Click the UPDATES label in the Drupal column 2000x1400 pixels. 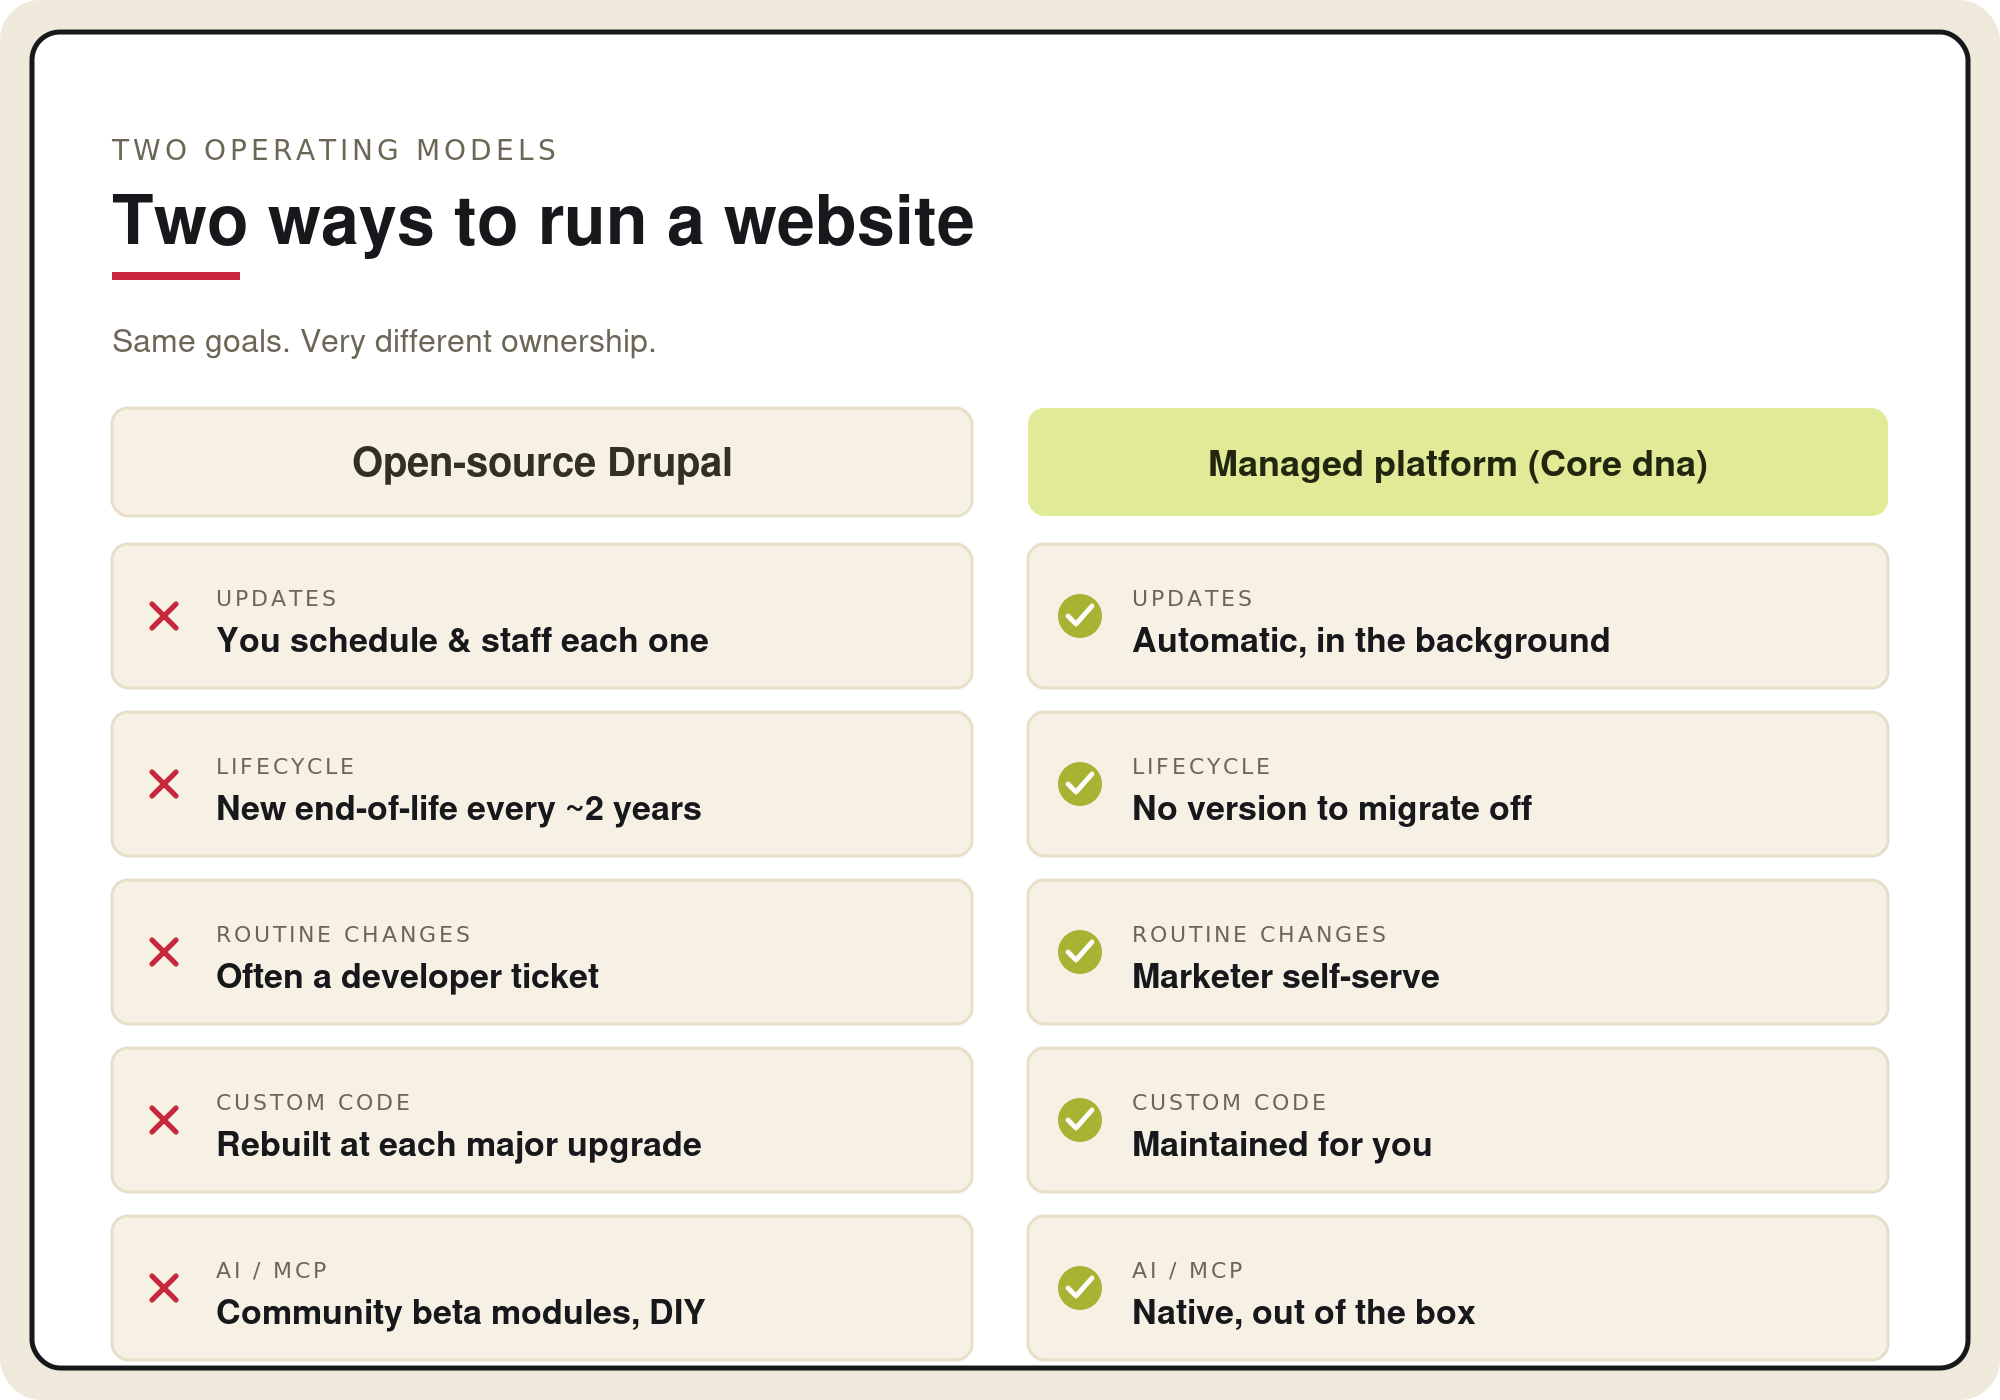(x=277, y=598)
